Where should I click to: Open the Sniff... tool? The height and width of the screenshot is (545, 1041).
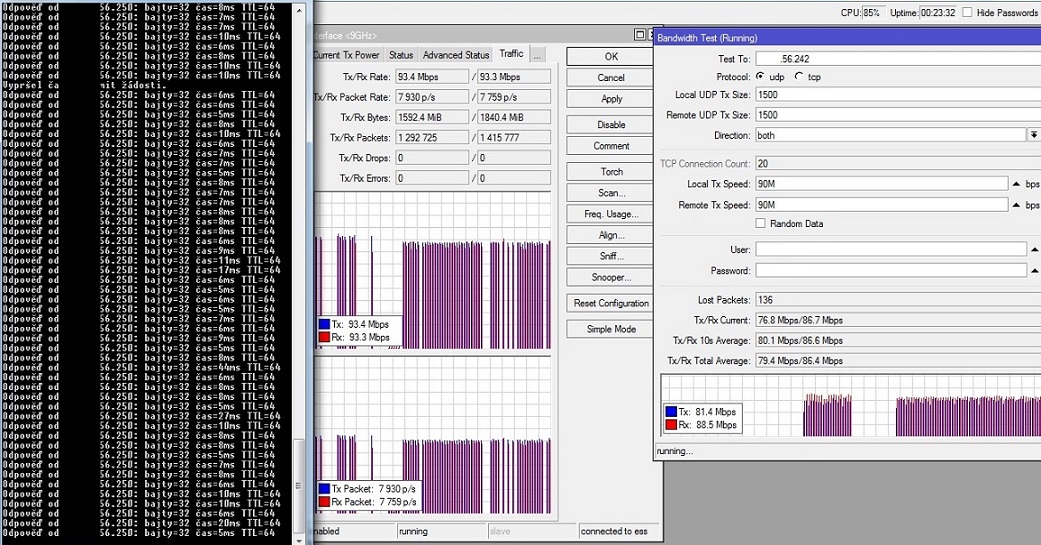611,256
